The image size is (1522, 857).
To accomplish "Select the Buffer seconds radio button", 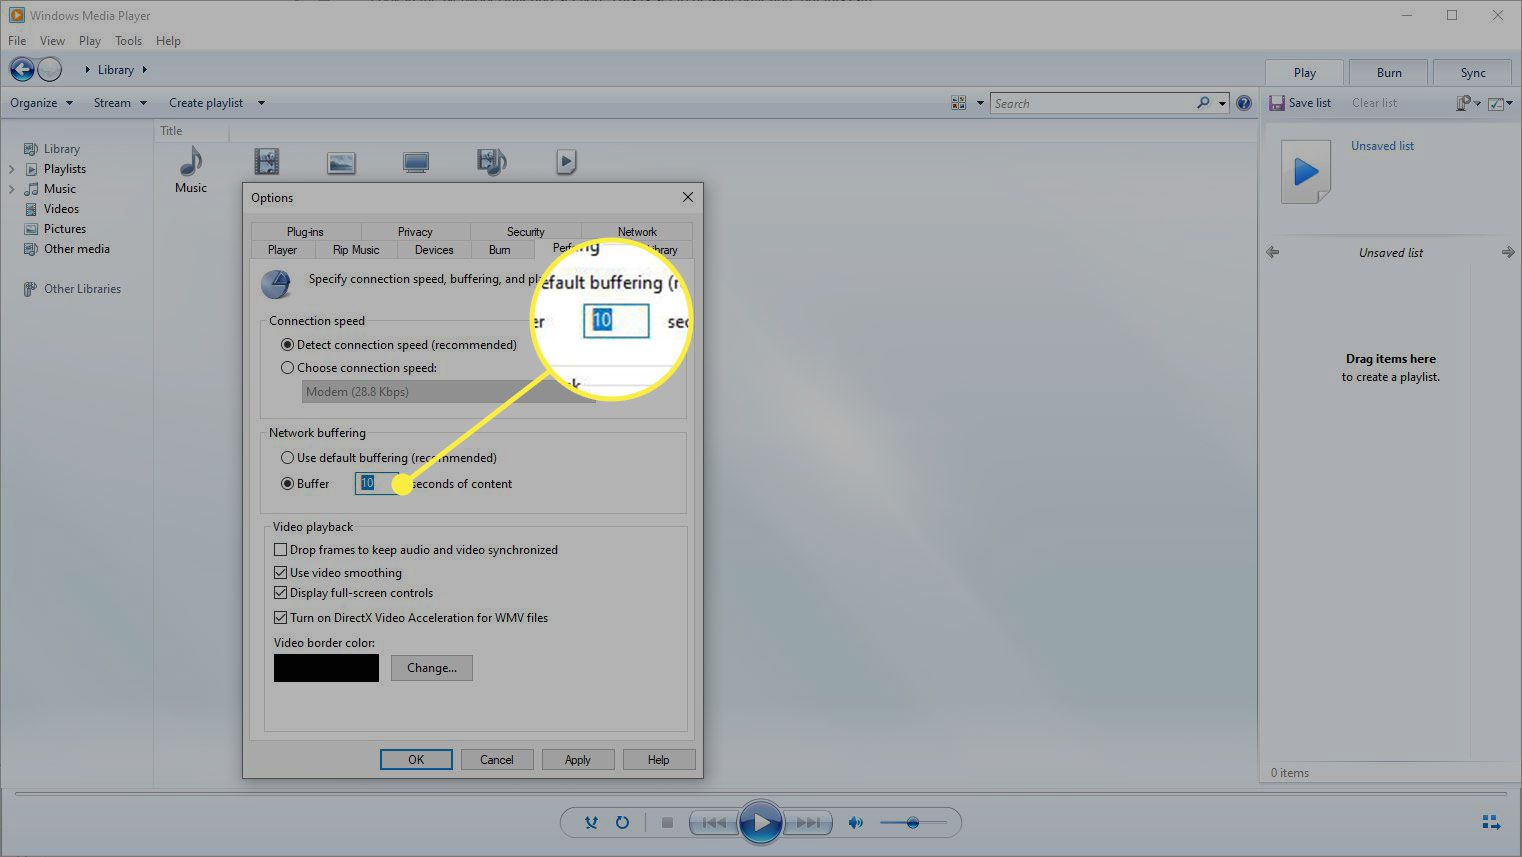I will (288, 483).
